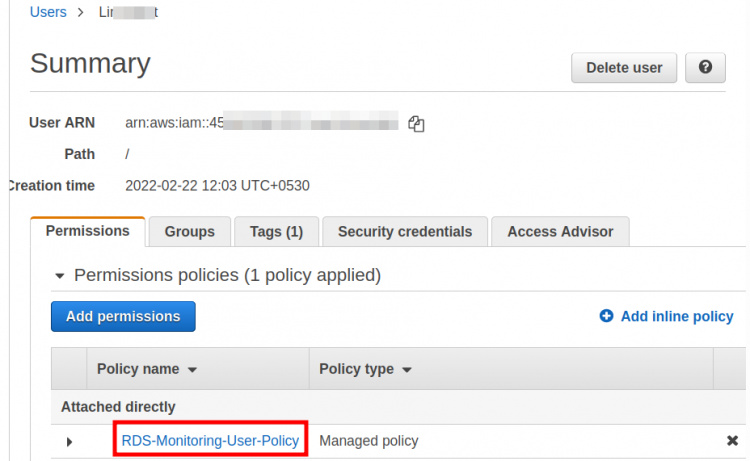Go to the Users breadcrumb link
This screenshot has height=461, width=750.
[48, 12]
